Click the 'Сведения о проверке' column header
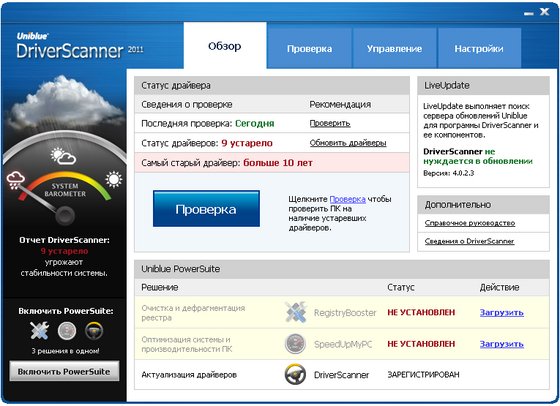This screenshot has height=406, width=560. pos(187,105)
